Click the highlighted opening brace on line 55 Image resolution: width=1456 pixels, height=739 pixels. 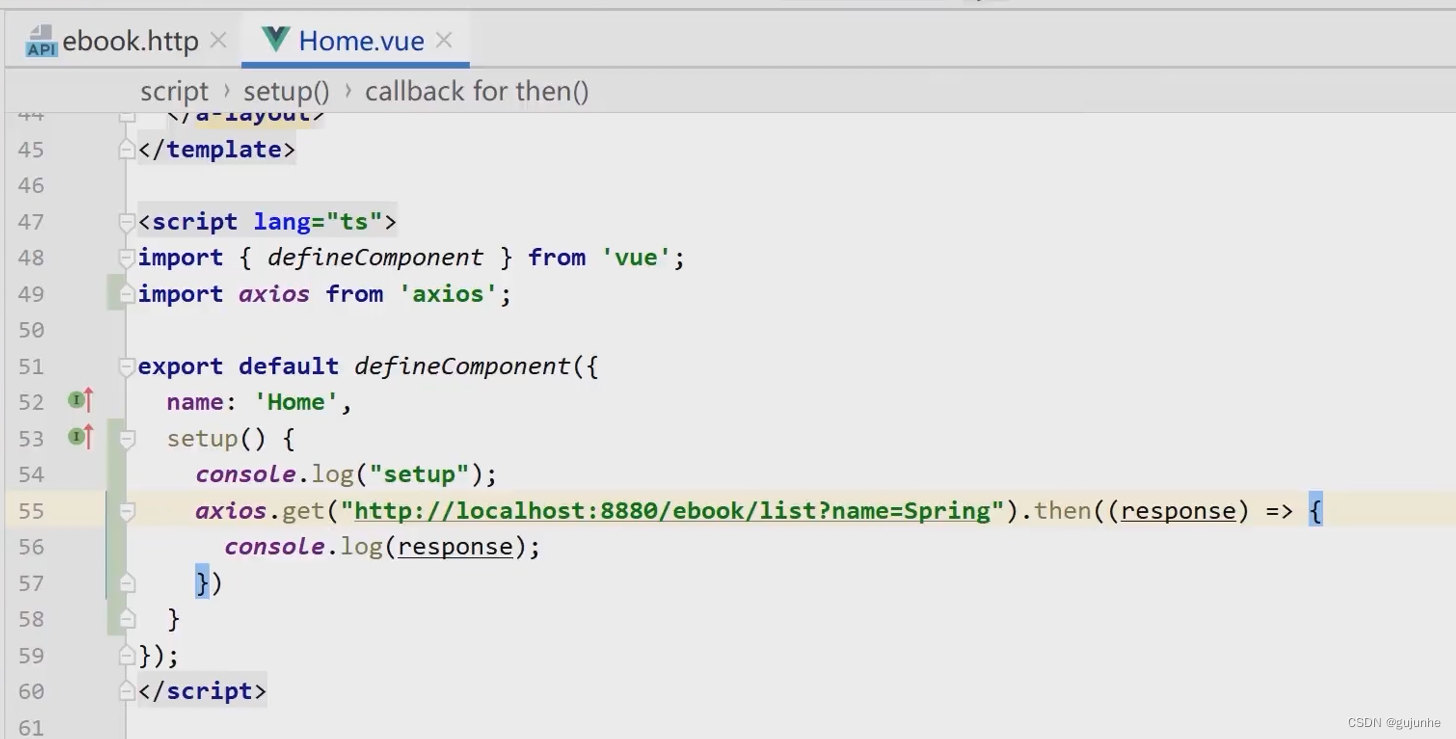coord(1315,510)
